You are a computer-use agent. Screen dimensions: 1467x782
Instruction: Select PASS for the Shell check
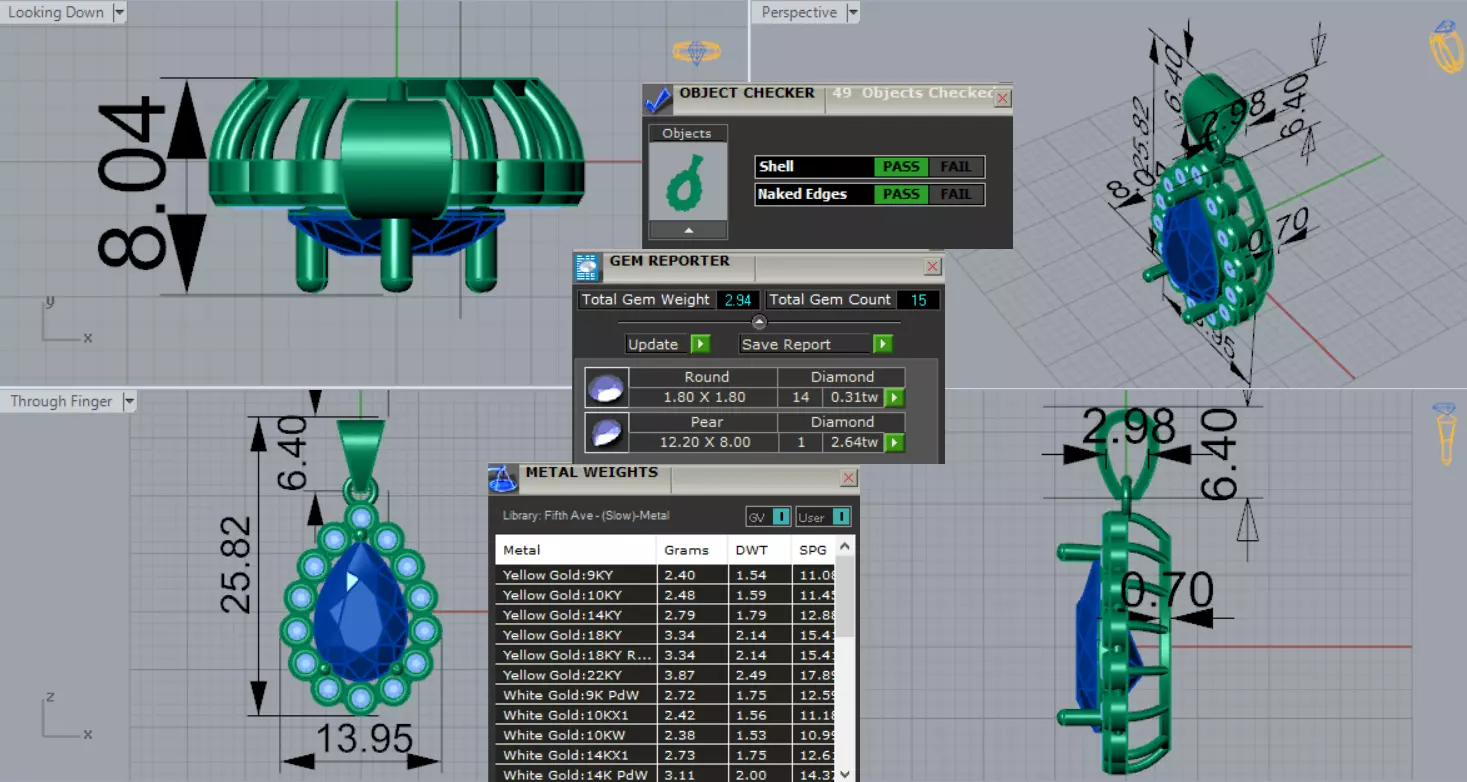[x=901, y=167]
